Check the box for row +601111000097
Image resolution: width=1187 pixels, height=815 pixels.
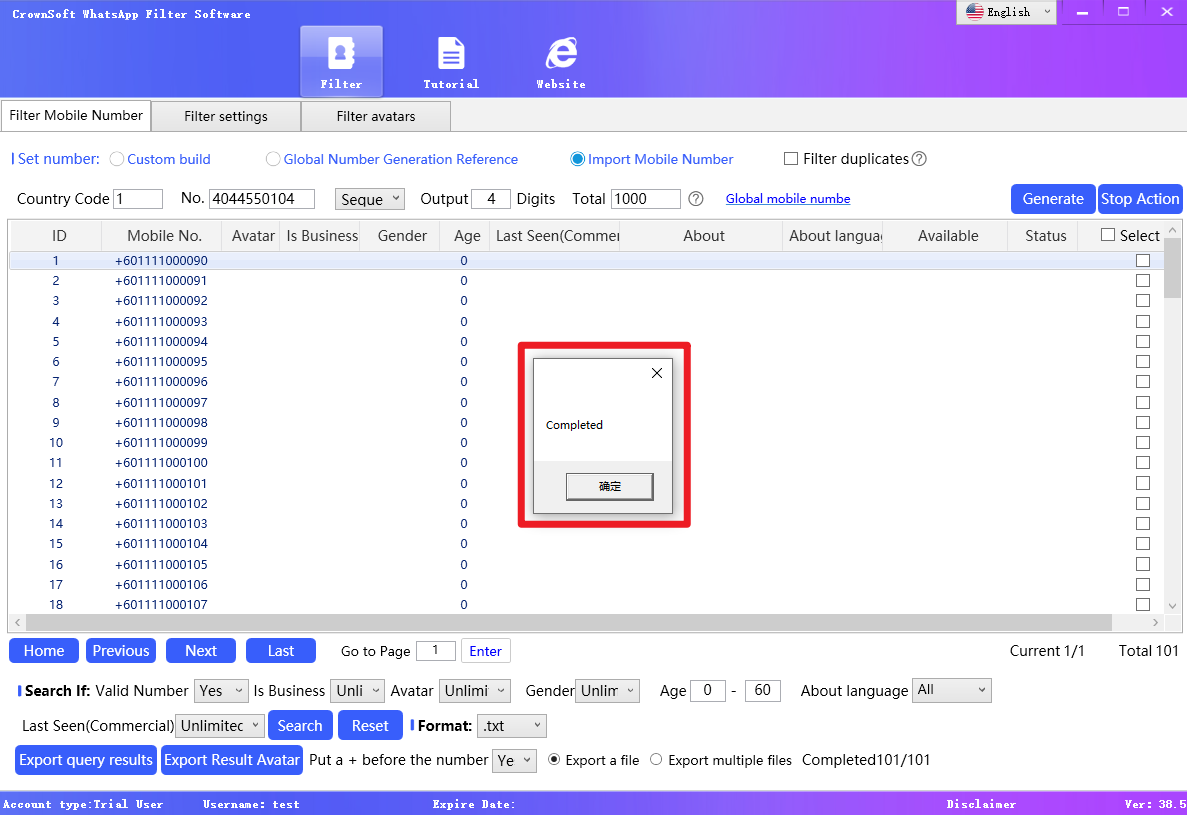(x=1143, y=403)
